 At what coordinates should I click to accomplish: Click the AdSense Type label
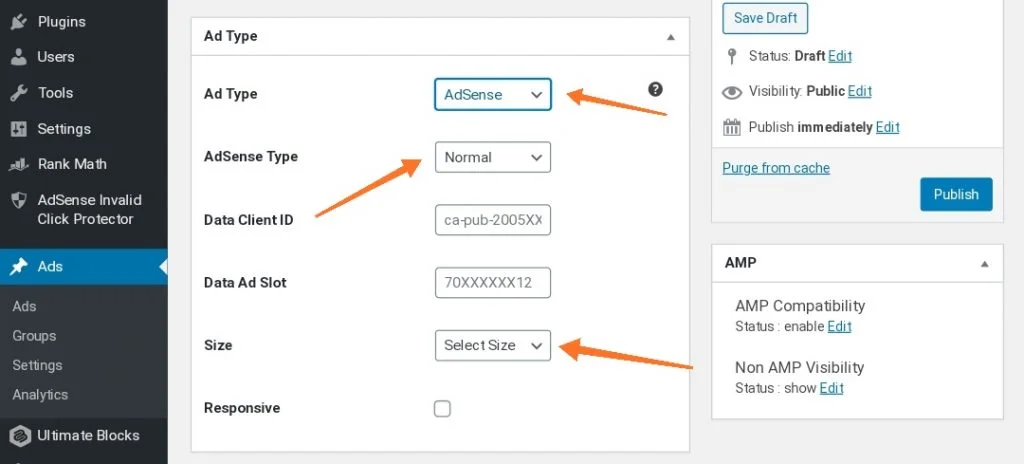coord(251,157)
